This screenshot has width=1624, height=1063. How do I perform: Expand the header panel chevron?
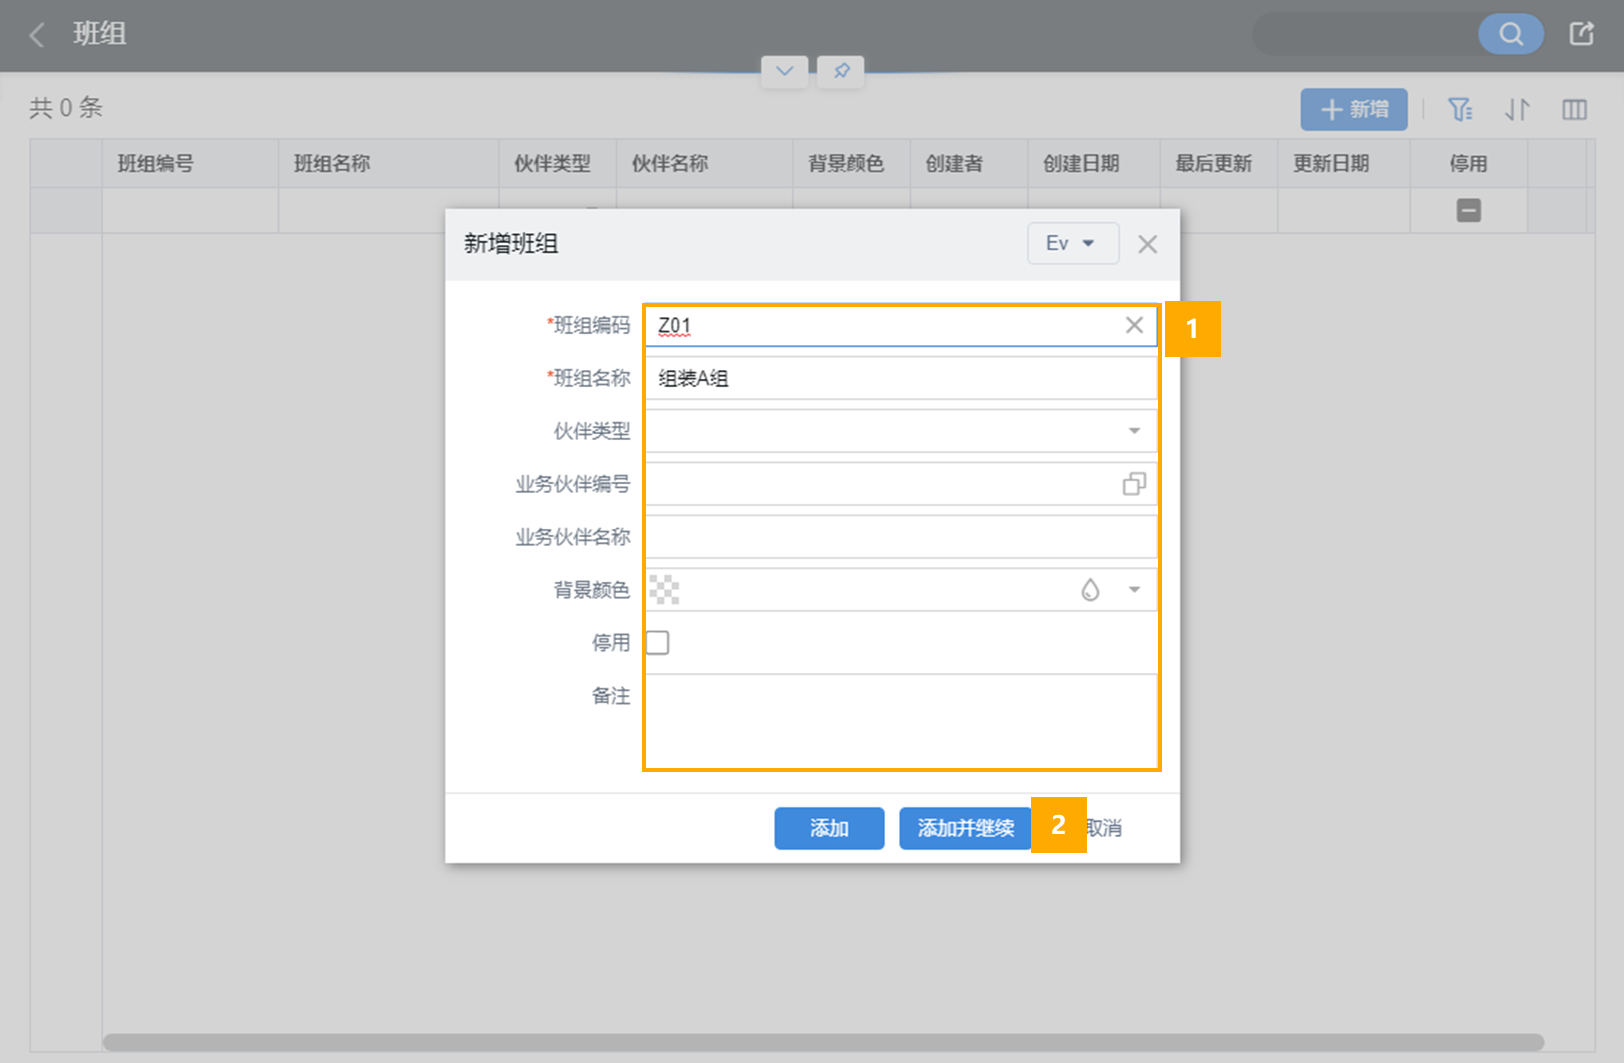coord(785,71)
